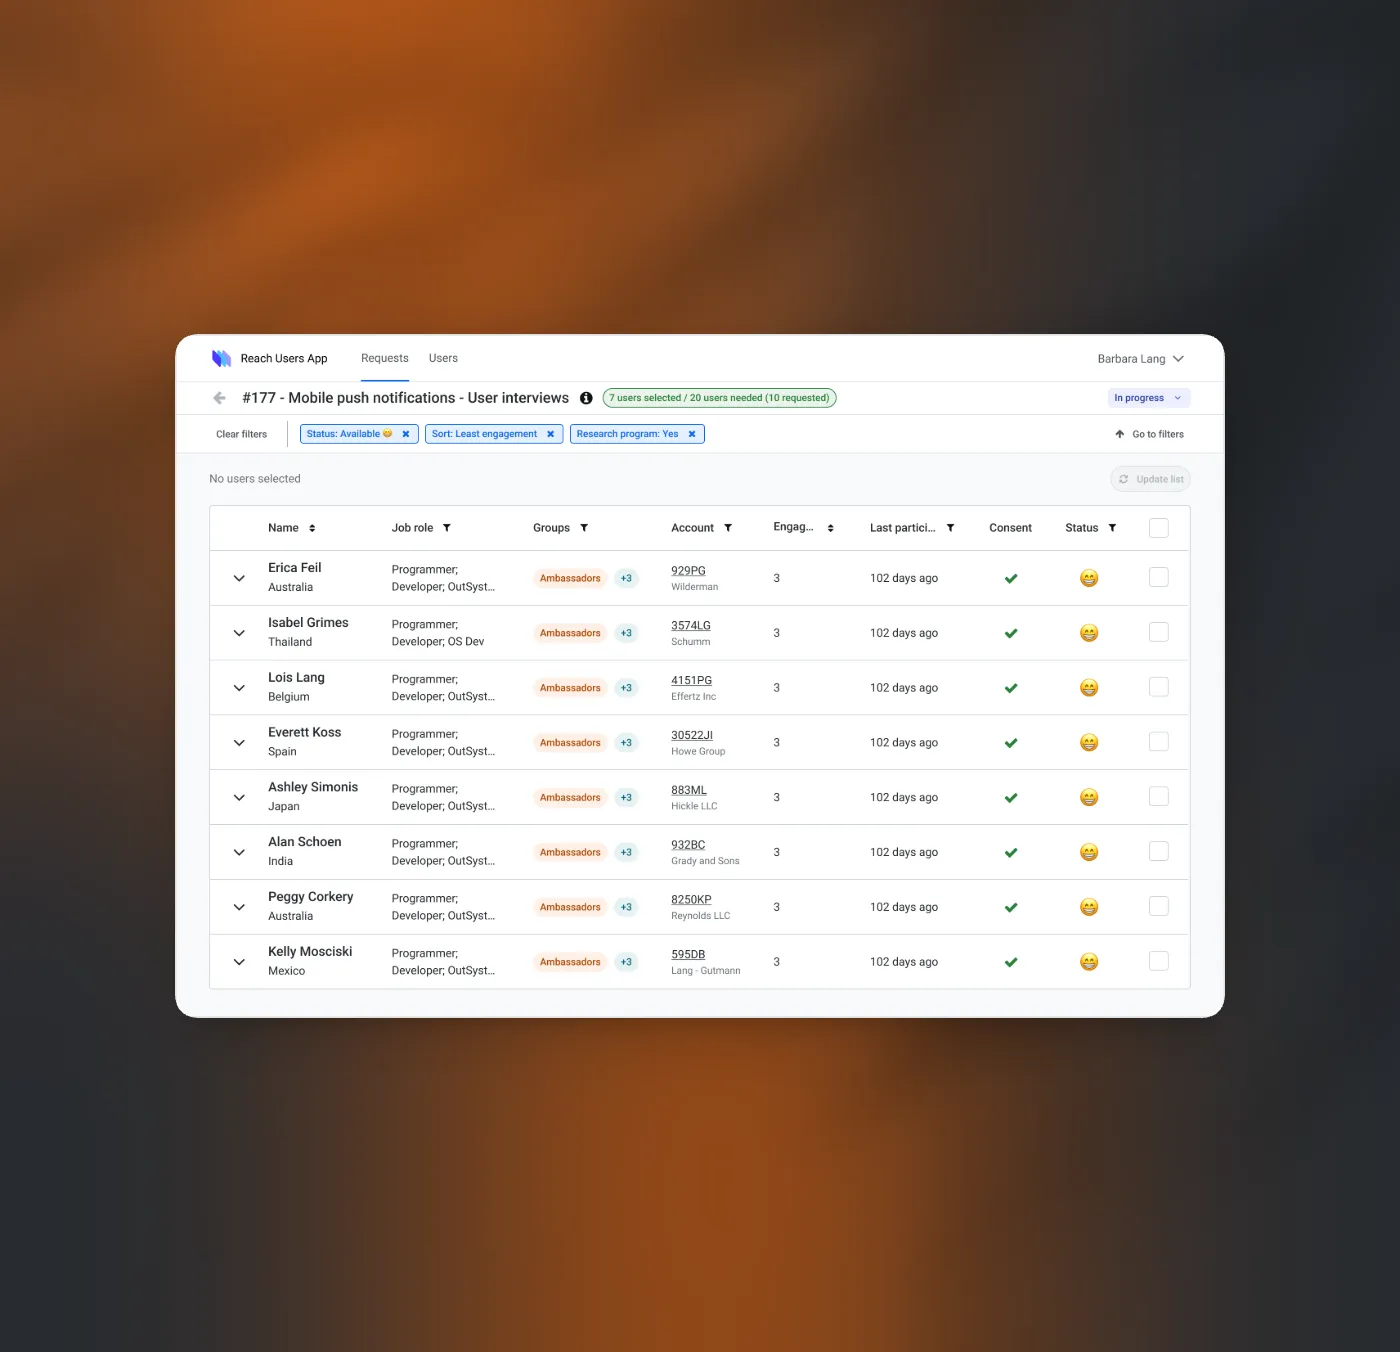Open account link 4151PG

pyautogui.click(x=691, y=681)
